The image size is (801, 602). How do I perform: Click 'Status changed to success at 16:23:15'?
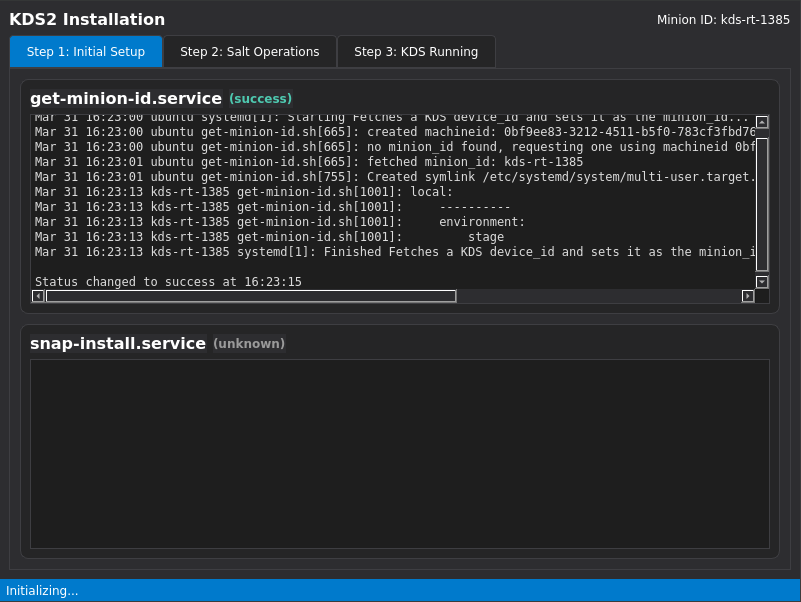coord(168,282)
